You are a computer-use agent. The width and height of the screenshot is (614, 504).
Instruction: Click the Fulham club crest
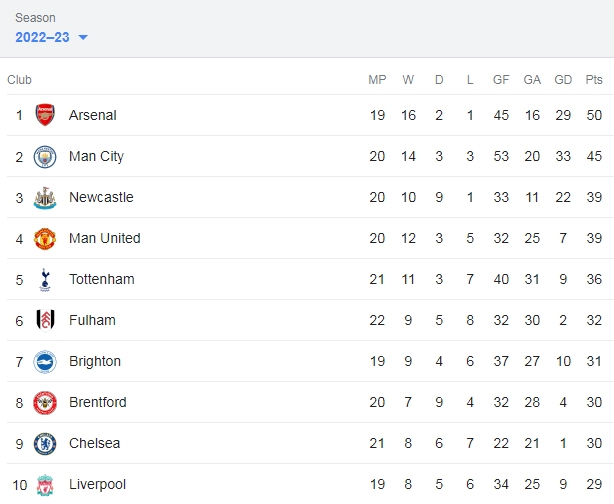(x=45, y=321)
